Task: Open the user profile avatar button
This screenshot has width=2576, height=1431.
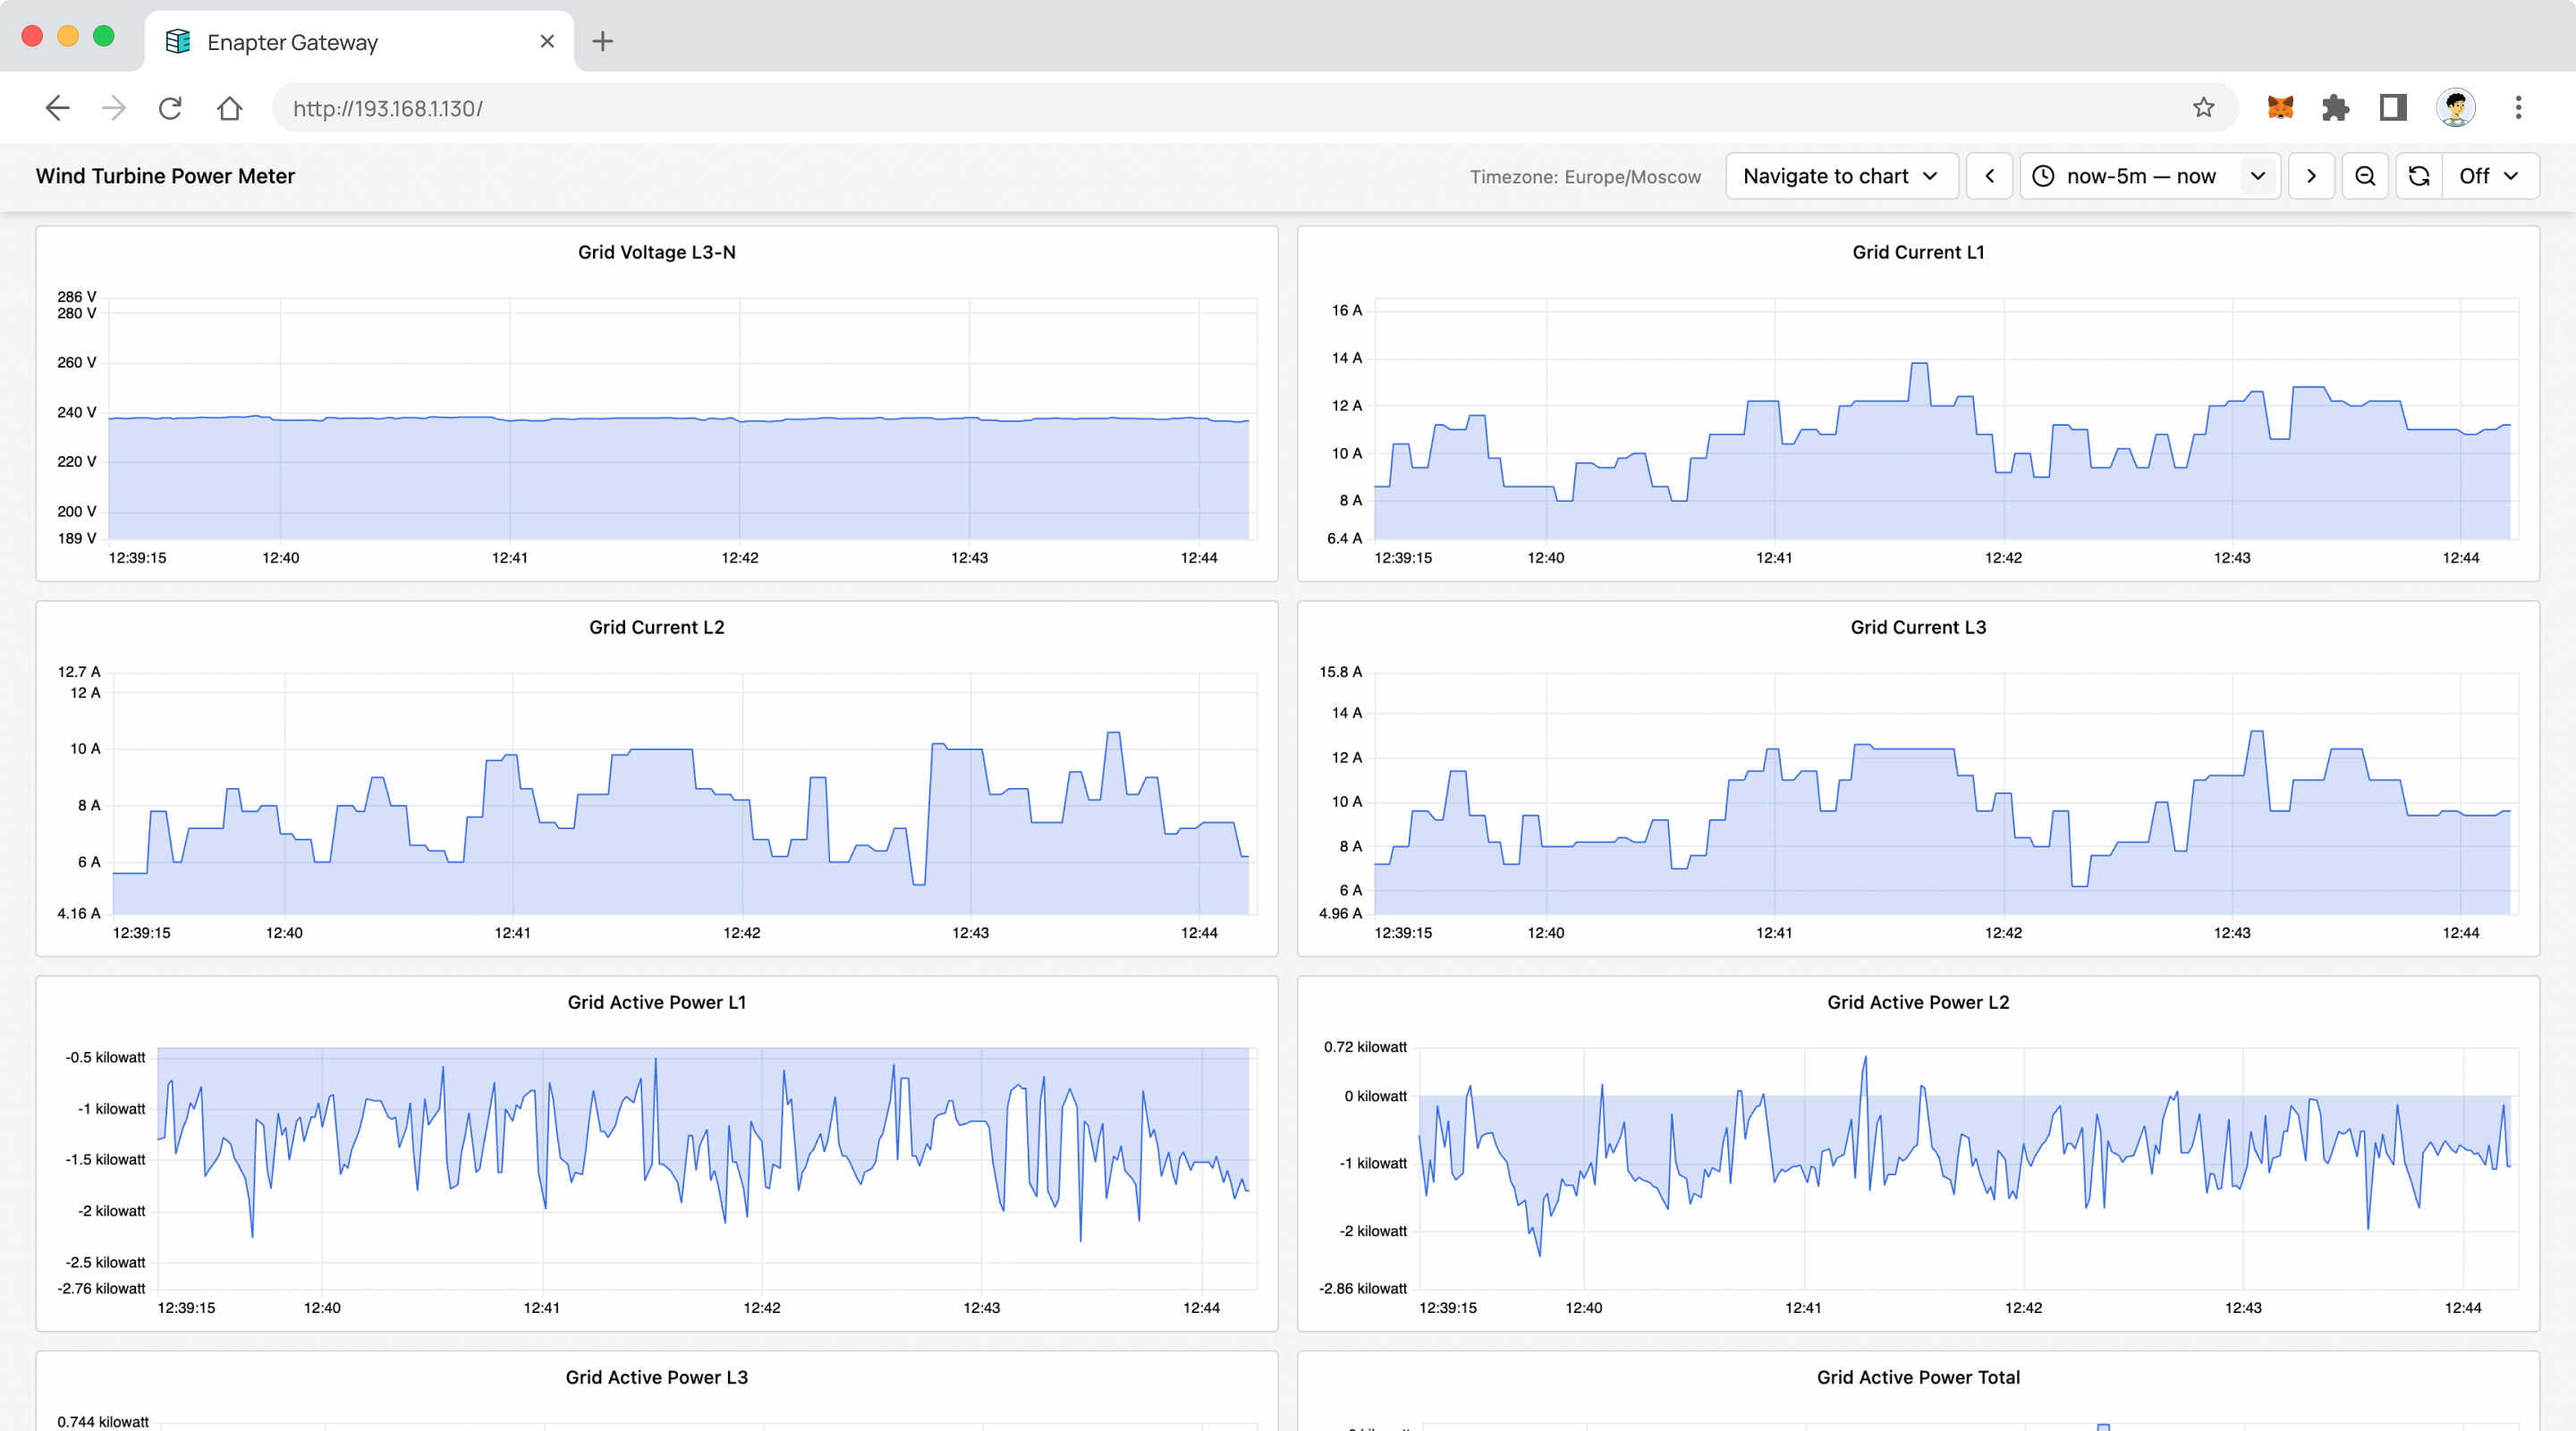Action: click(x=2456, y=108)
